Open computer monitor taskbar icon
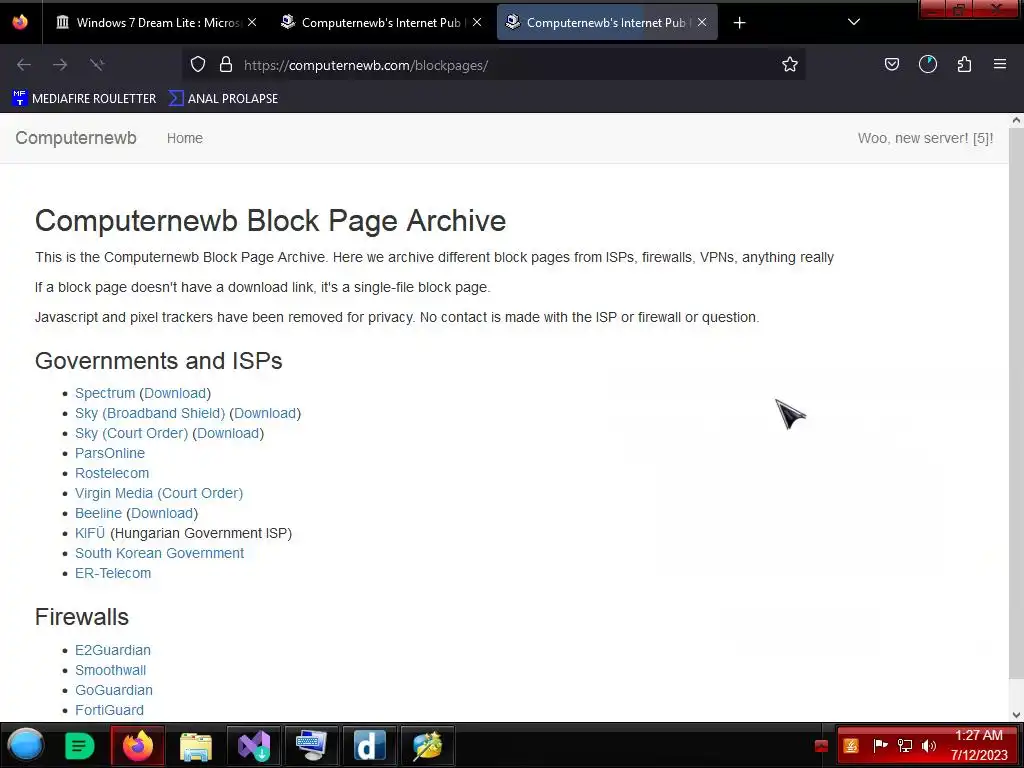The width and height of the screenshot is (1024, 768). point(311,746)
